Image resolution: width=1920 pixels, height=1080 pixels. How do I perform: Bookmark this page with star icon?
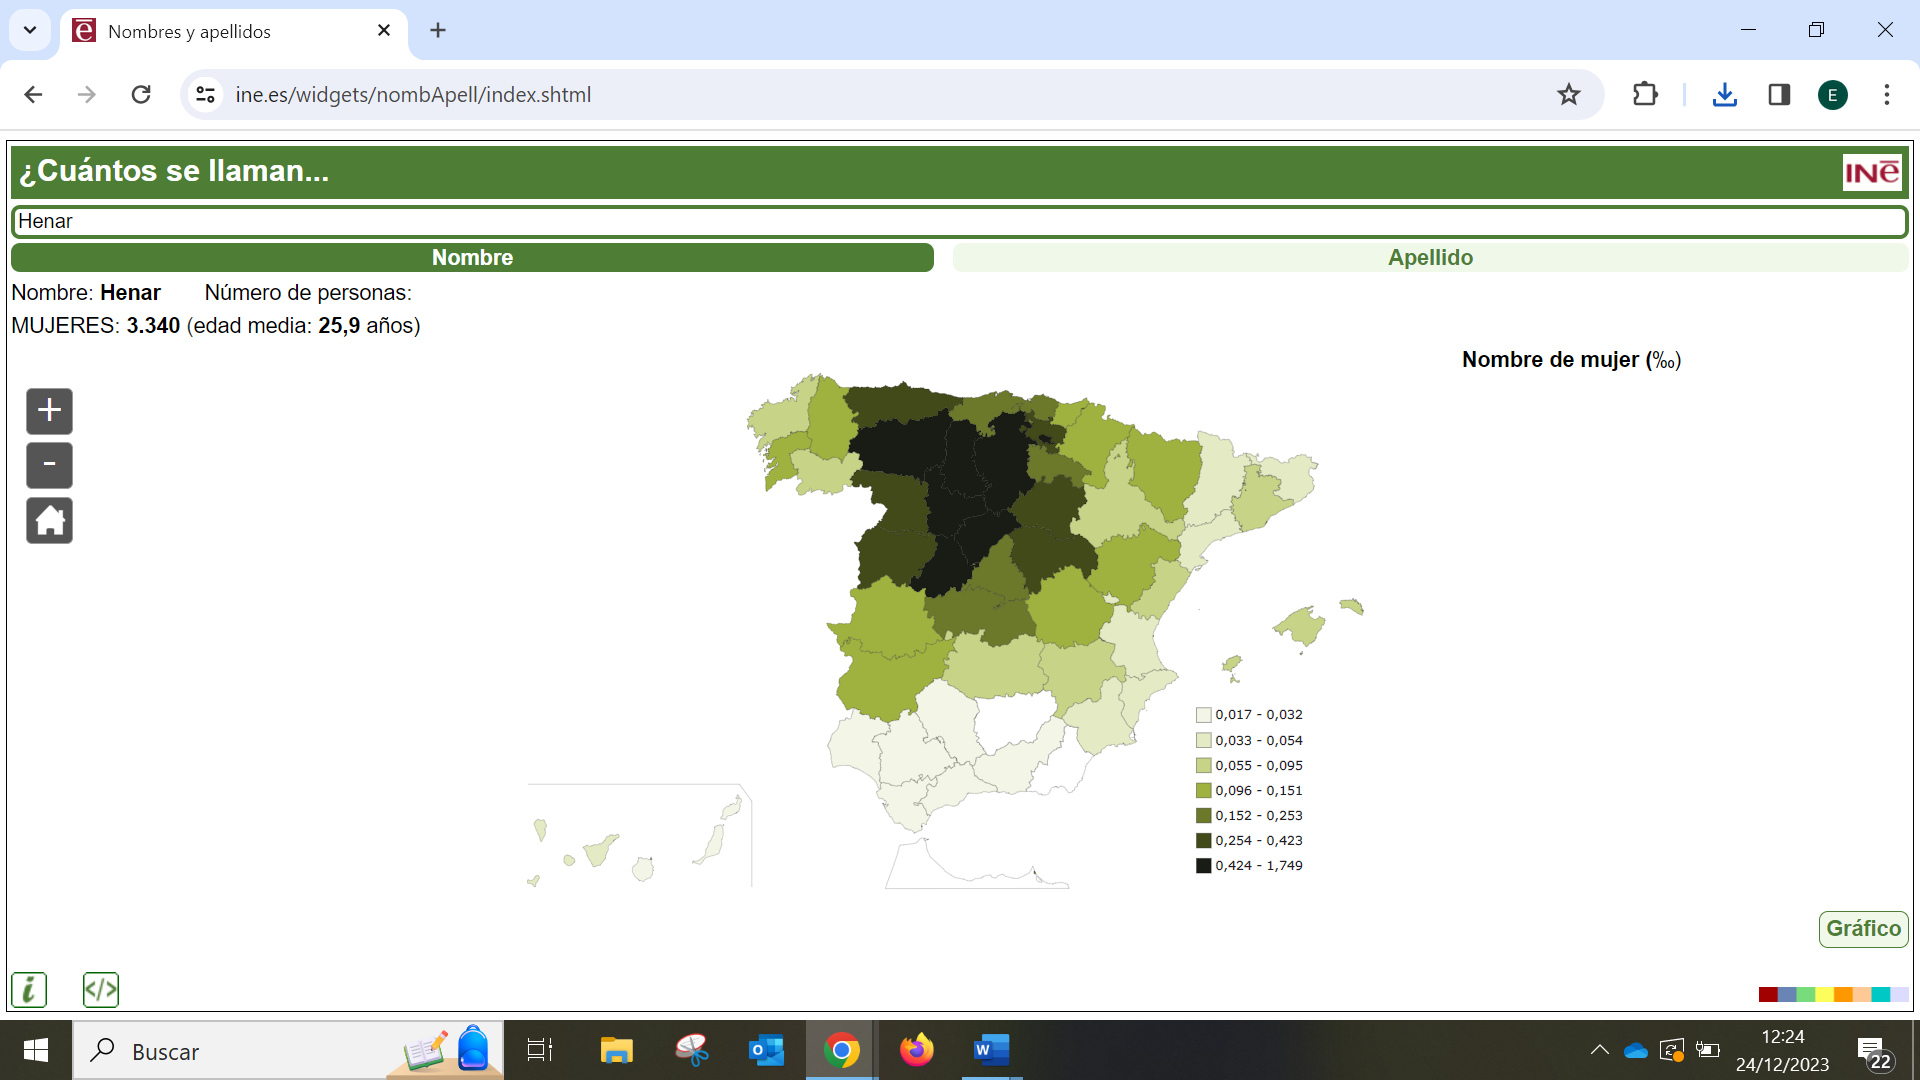pos(1568,95)
